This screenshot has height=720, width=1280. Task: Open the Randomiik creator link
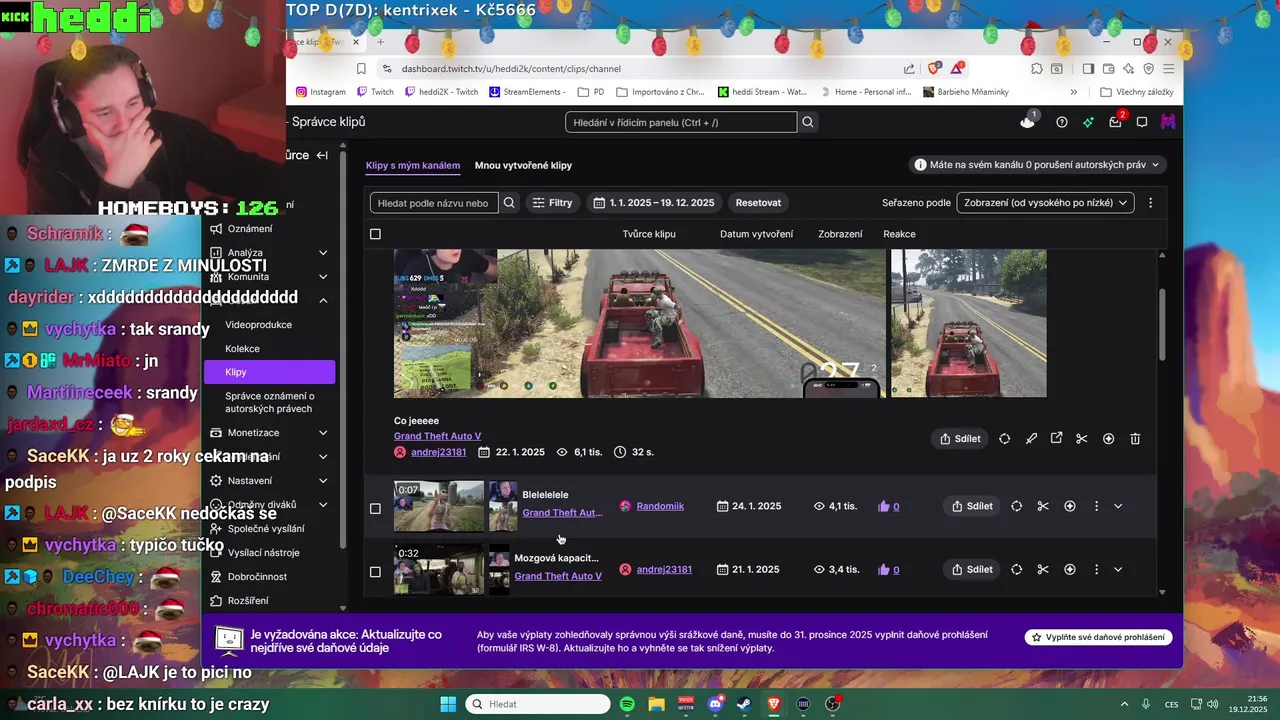pos(660,506)
